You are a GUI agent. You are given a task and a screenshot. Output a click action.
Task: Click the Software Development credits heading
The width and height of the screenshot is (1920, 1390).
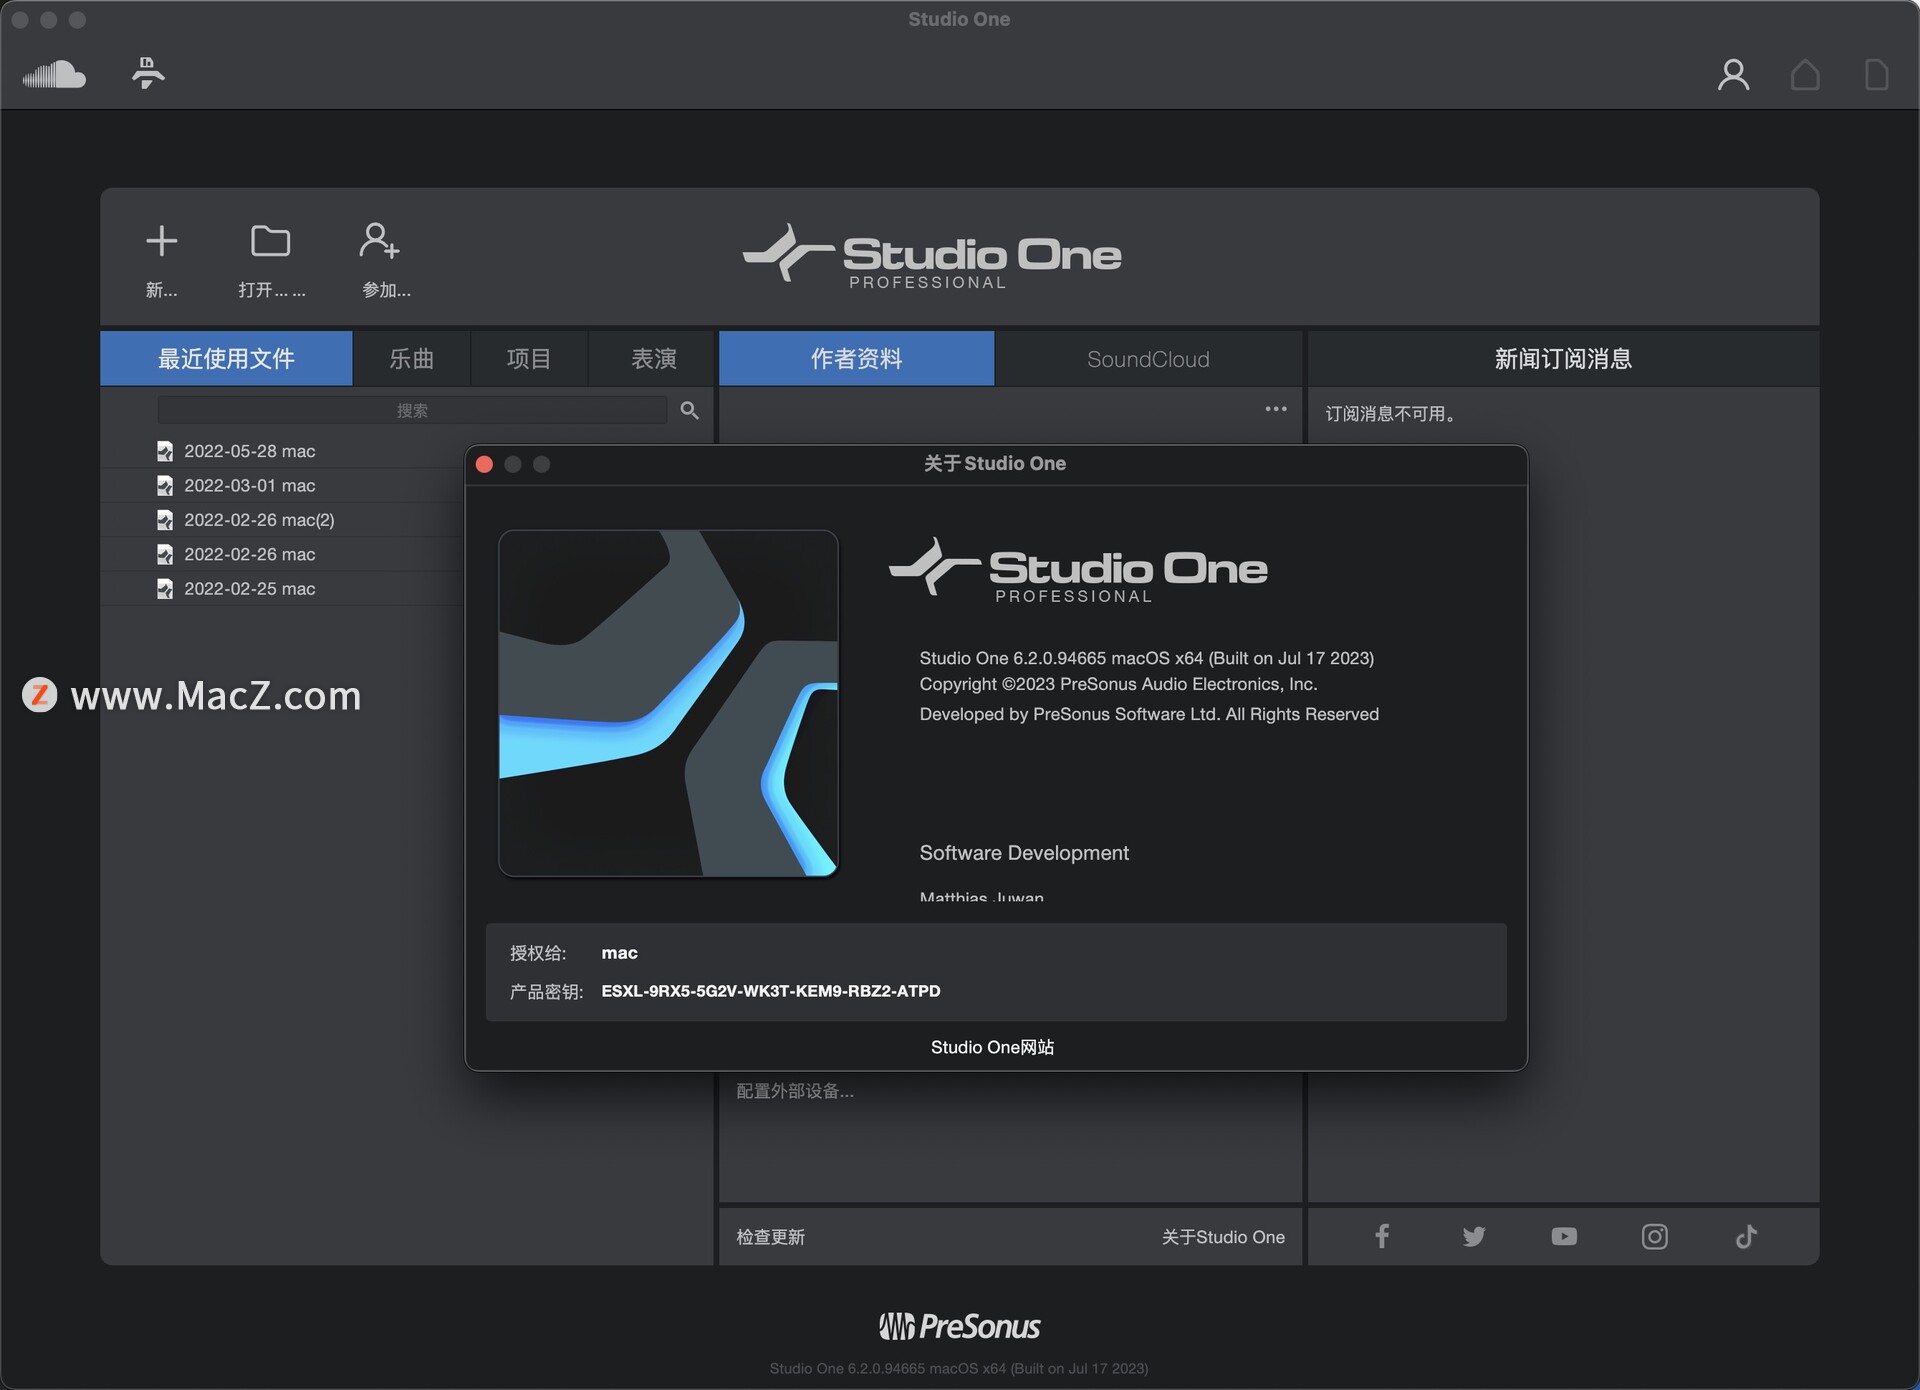pyautogui.click(x=1024, y=853)
